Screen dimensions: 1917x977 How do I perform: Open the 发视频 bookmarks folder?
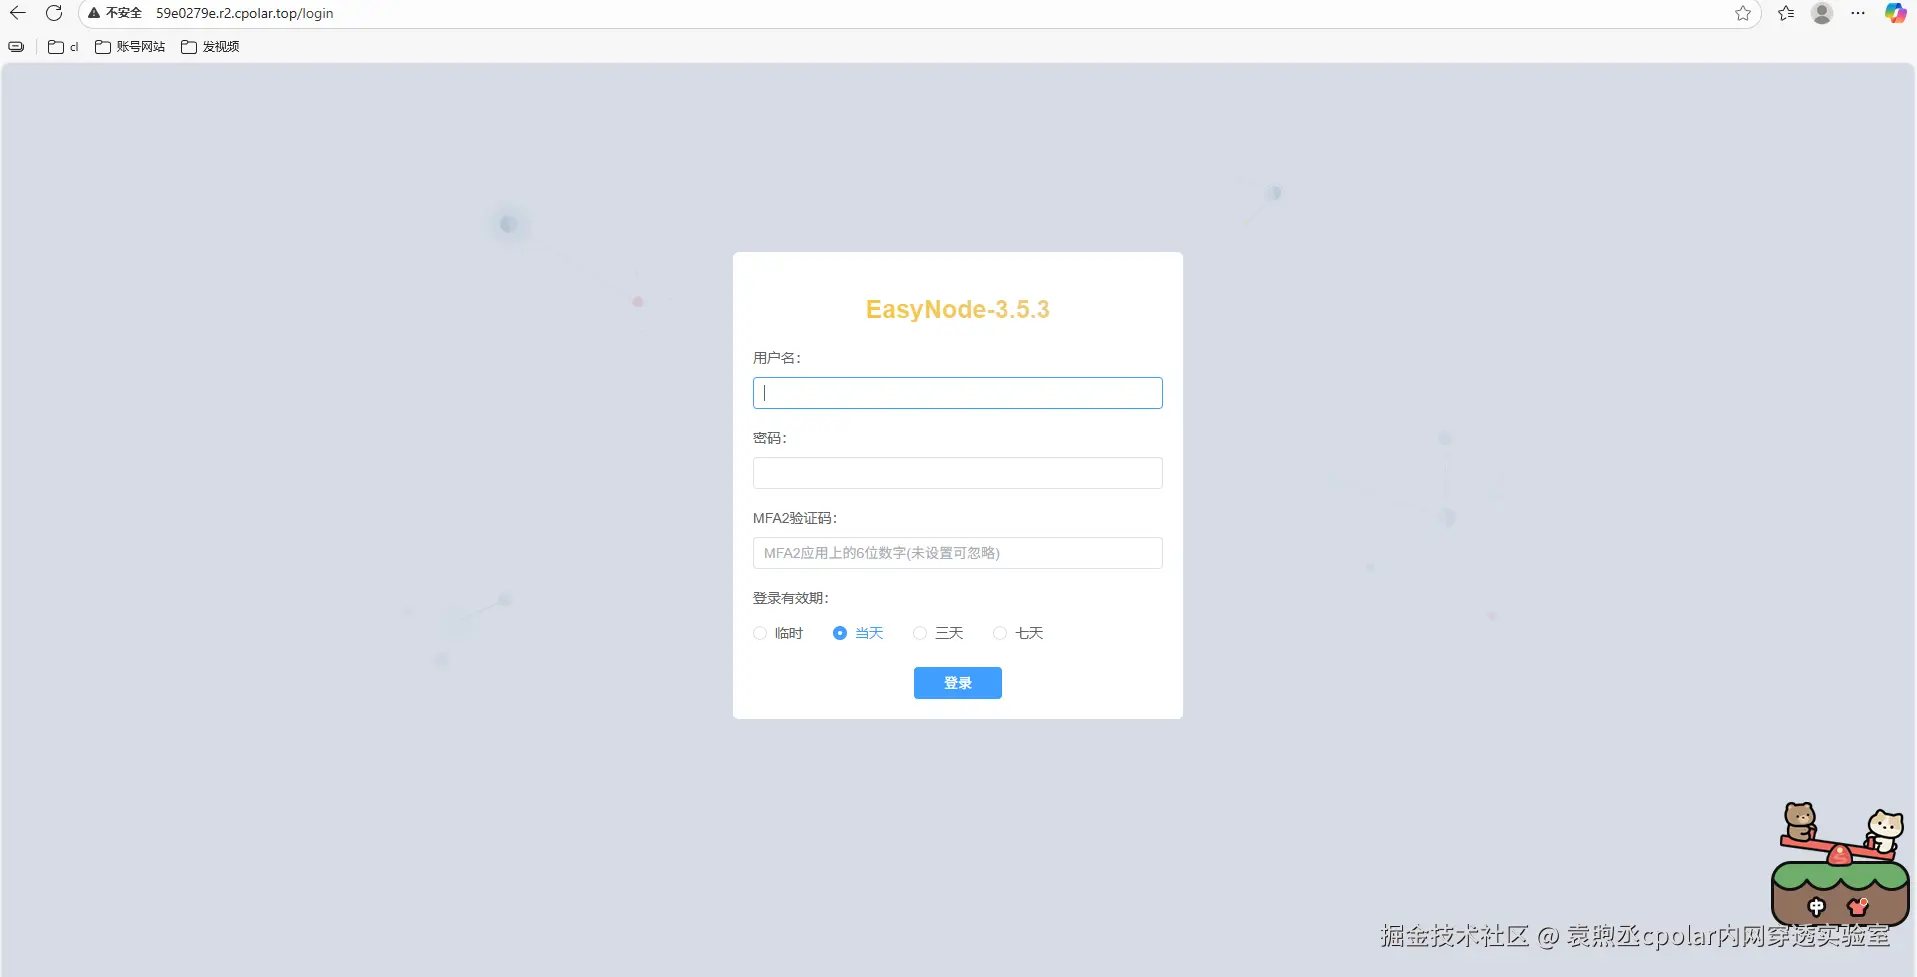point(210,47)
